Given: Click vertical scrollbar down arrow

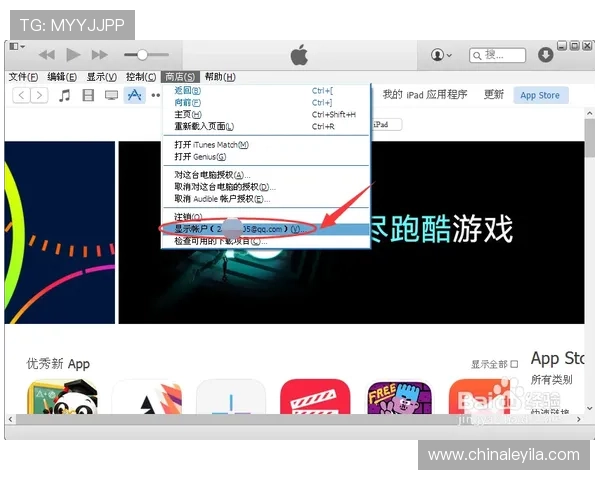Looking at the screenshot, I should (590, 409).
